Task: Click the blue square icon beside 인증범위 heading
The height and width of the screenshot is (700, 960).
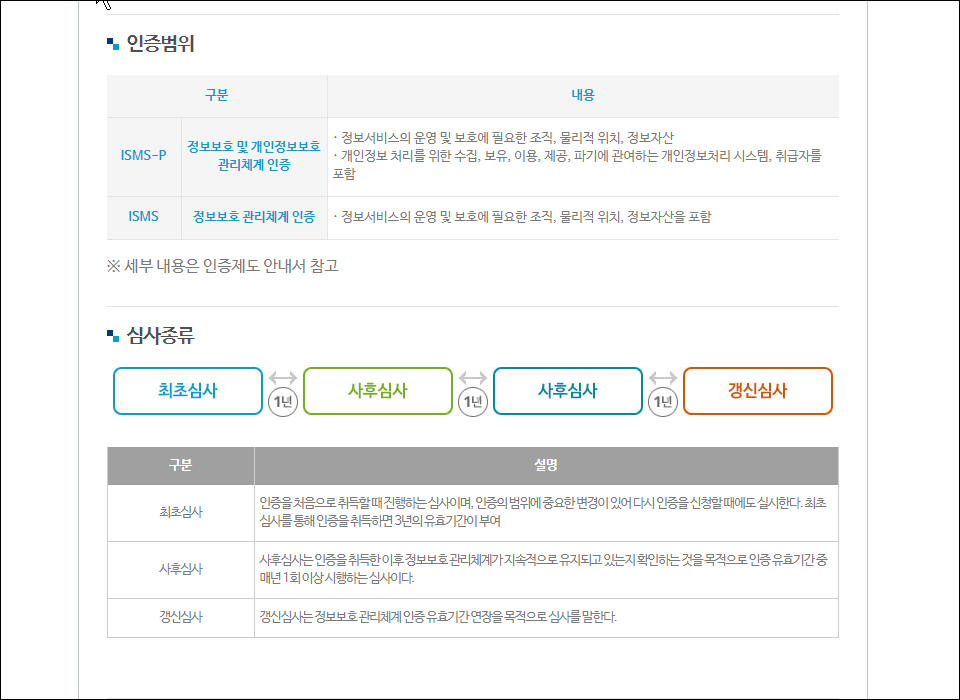Action: coord(113,42)
